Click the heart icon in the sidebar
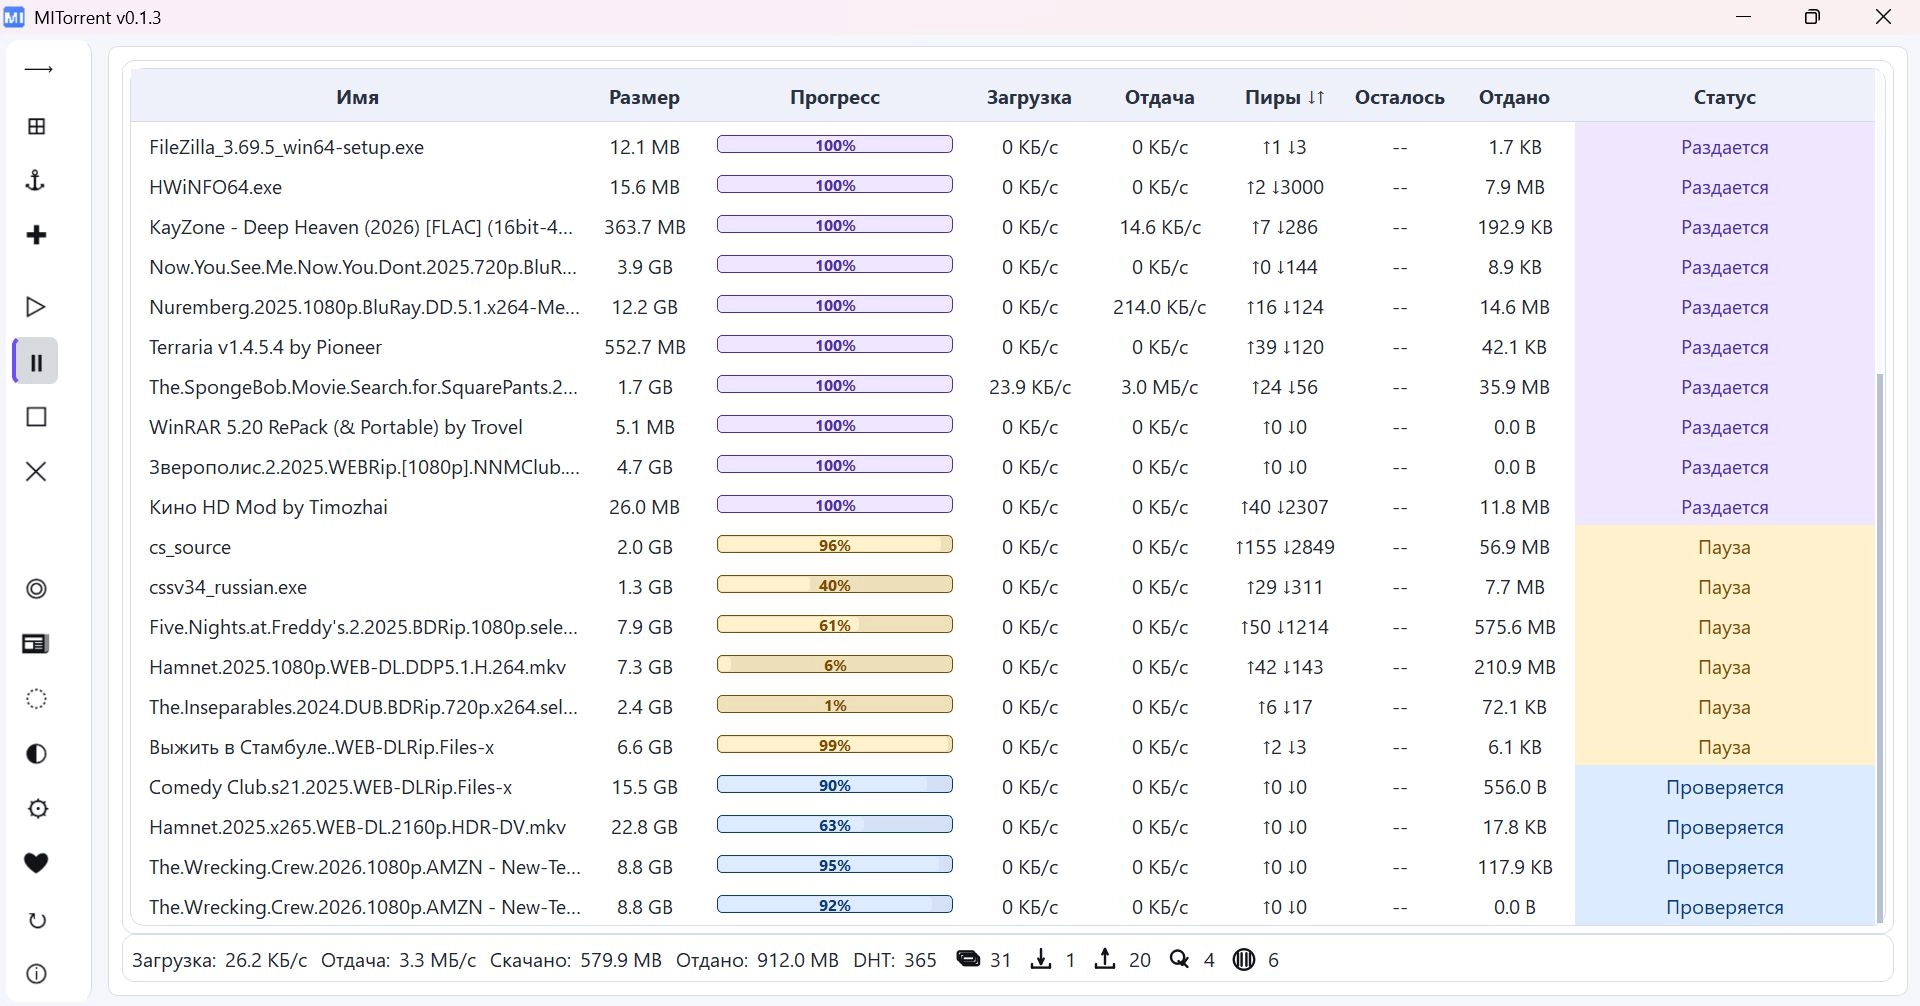 tap(36, 863)
